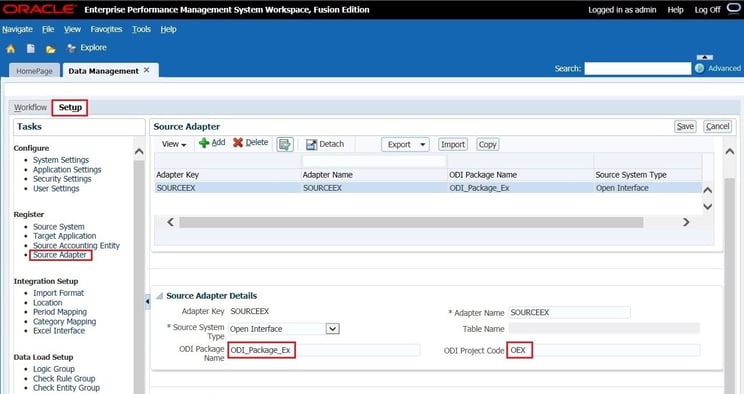Screen dimensions: 744x394
Task: Open the Source System Type dropdown
Action: point(332,328)
